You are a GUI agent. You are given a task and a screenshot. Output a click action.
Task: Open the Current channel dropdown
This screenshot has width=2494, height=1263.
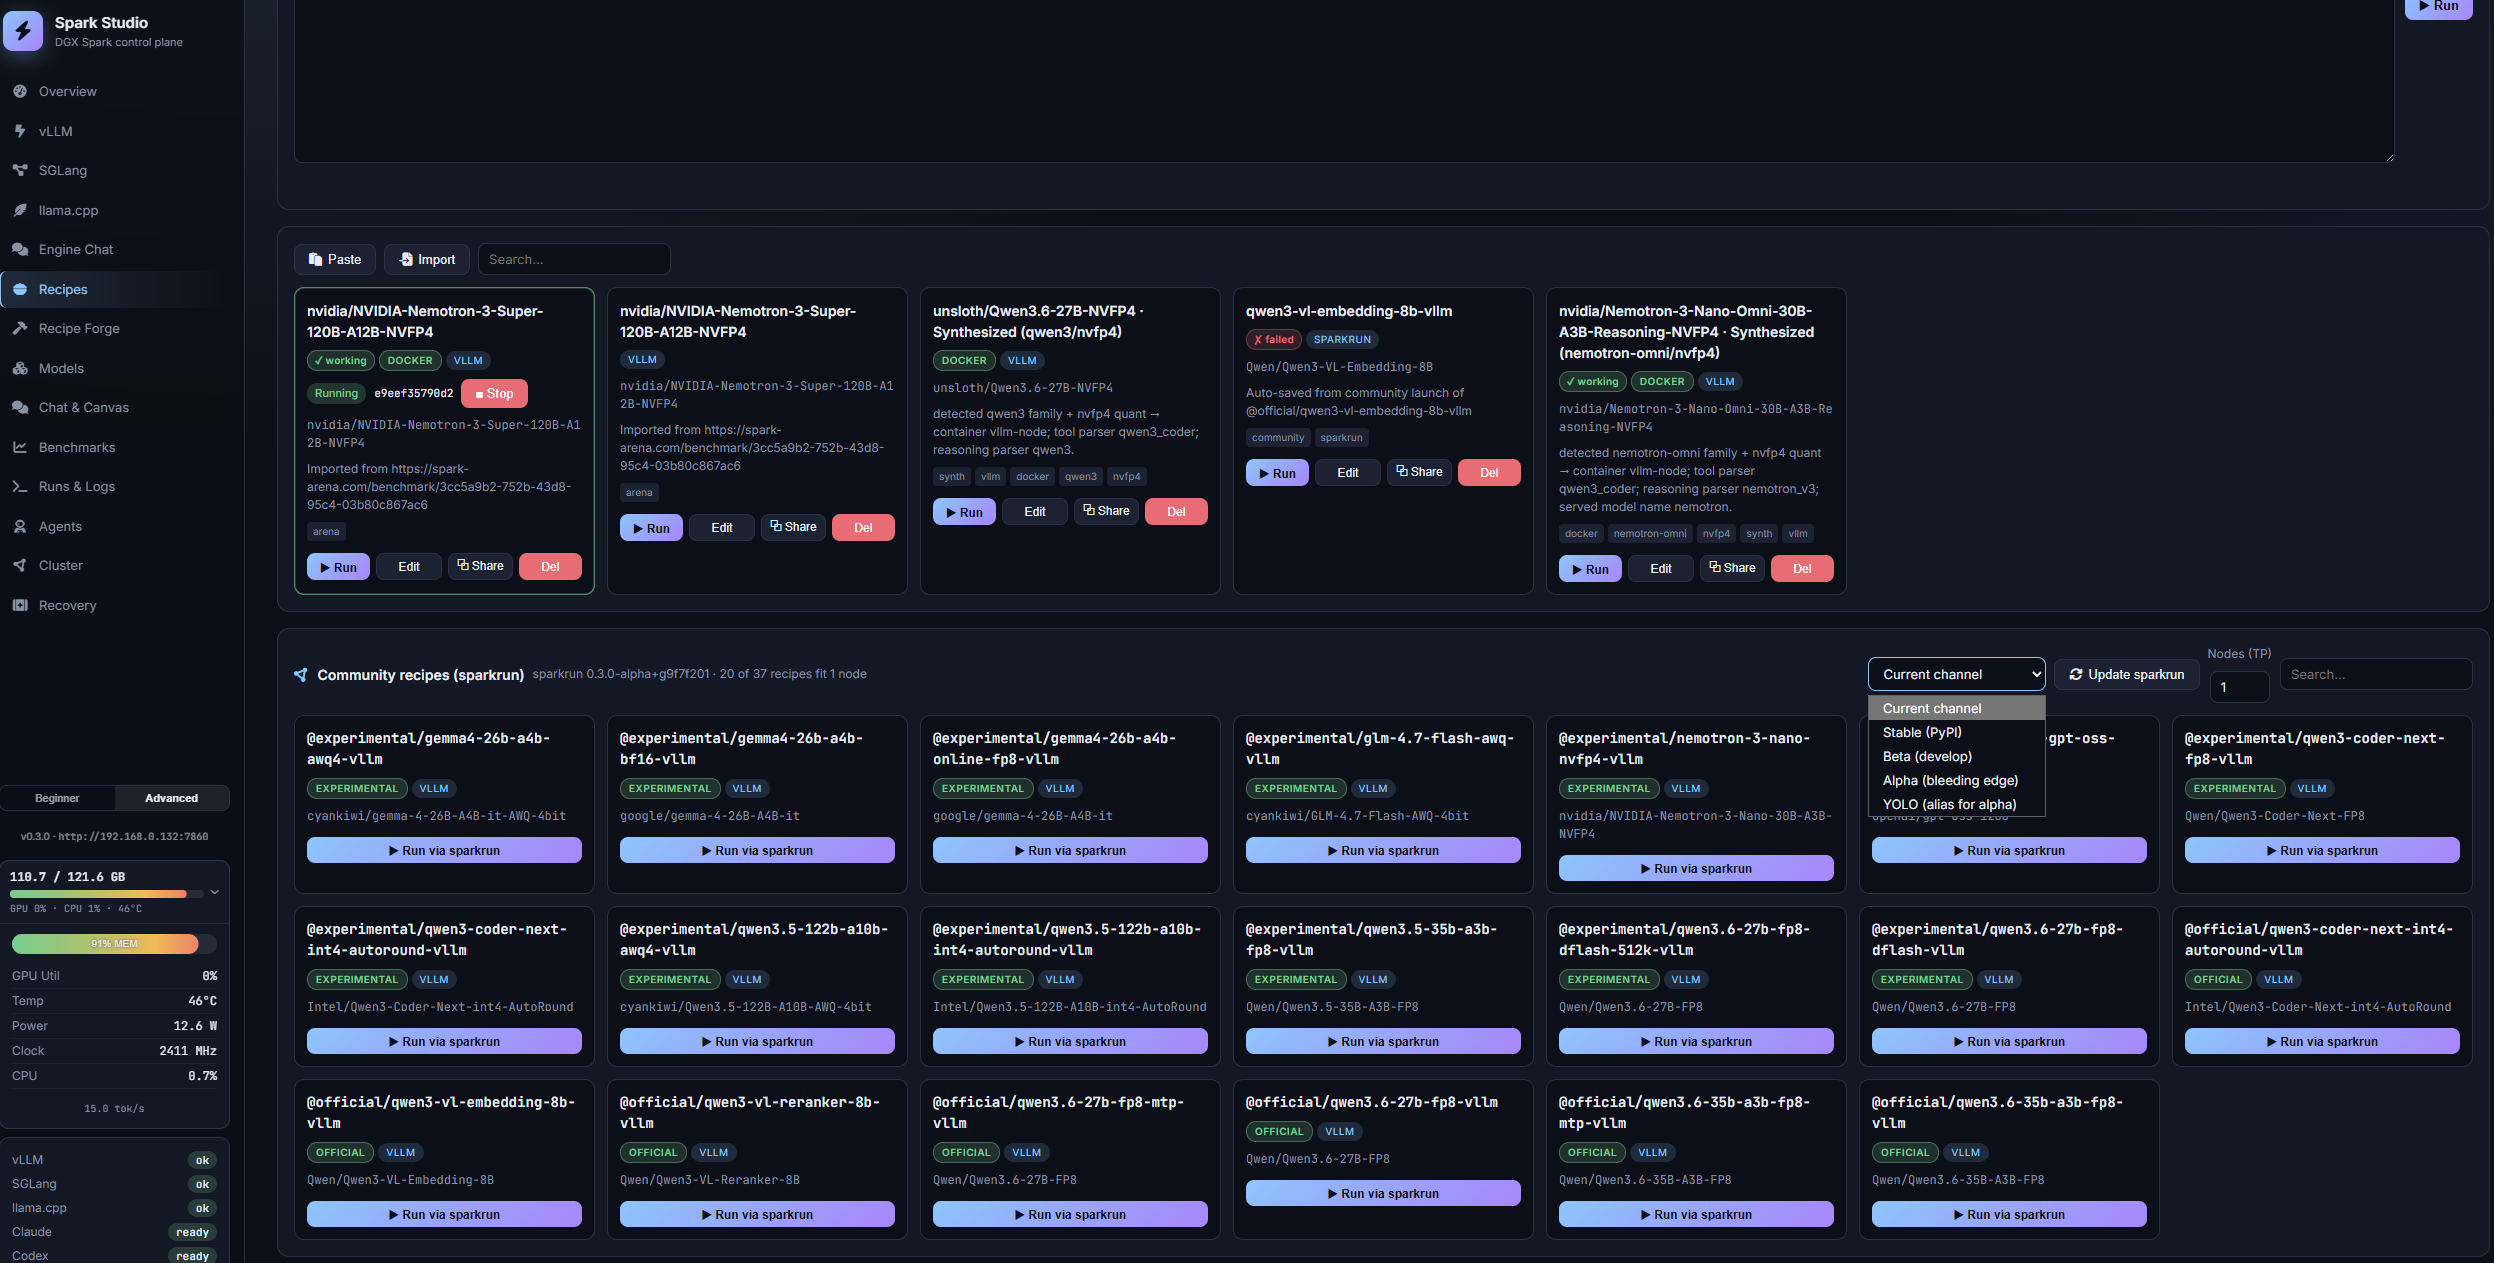pos(1956,675)
